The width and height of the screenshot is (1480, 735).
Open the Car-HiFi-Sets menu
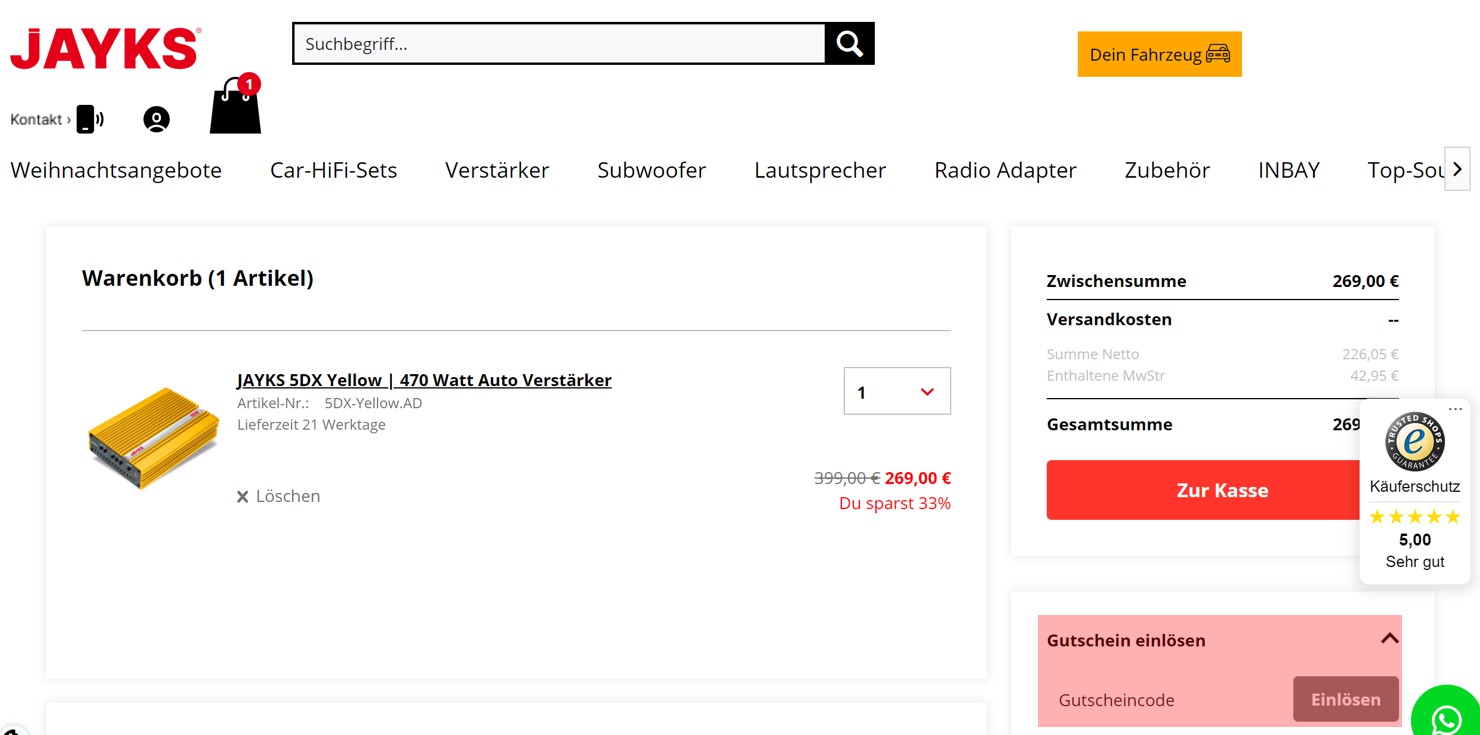click(333, 170)
